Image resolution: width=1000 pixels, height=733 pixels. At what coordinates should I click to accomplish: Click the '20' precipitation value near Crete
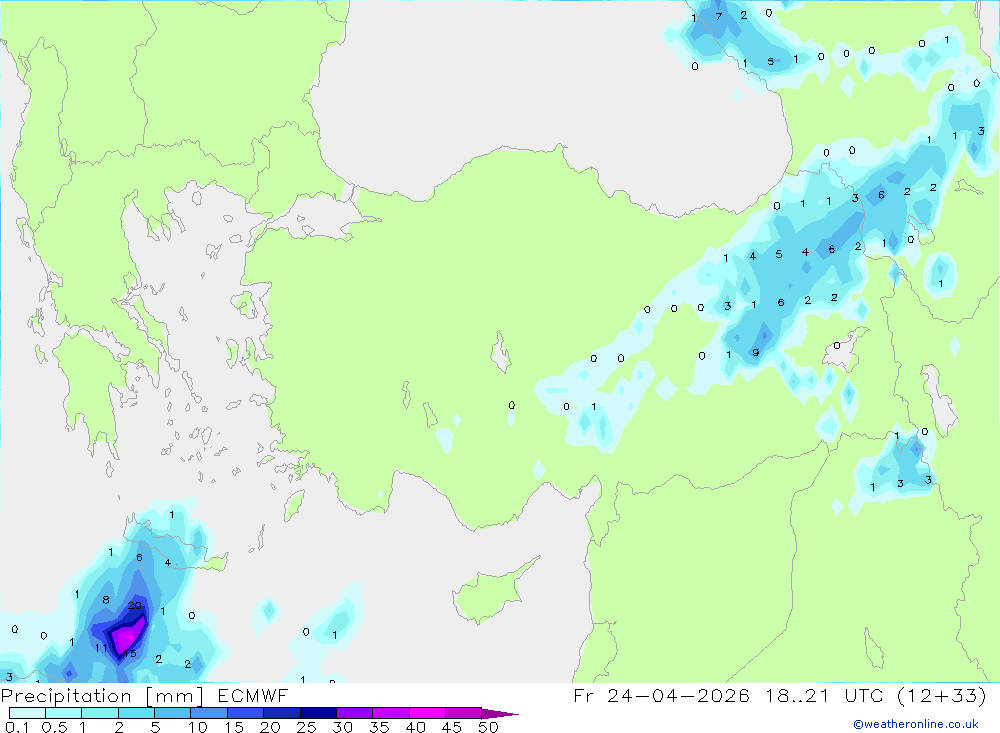tap(135, 605)
